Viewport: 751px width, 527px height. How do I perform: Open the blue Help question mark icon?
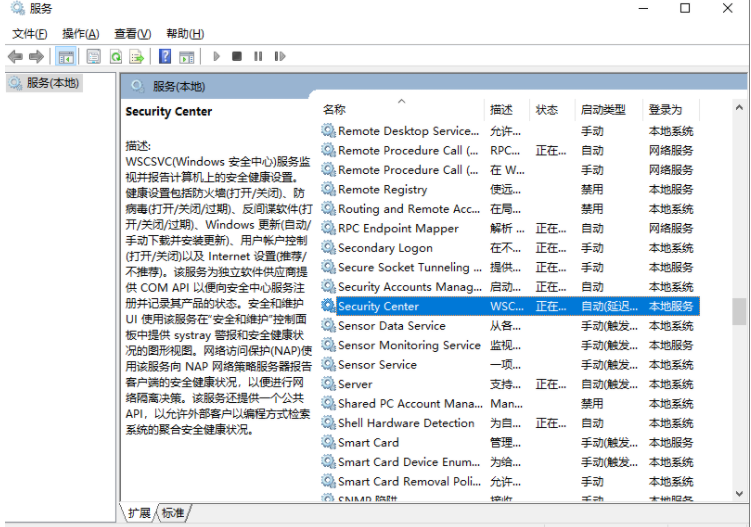[x=164, y=57]
